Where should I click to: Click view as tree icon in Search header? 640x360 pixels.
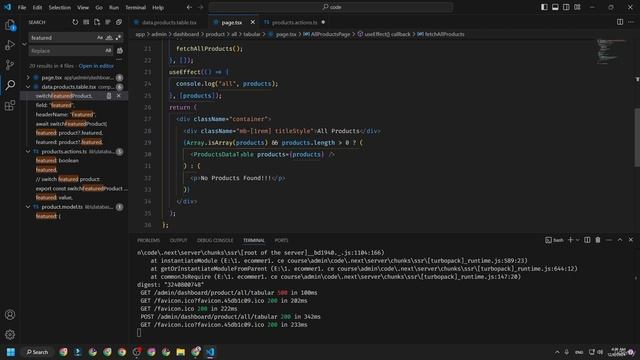point(108,22)
